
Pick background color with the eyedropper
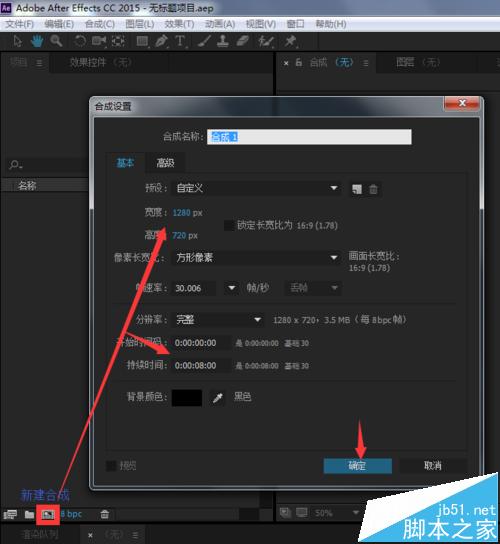[218, 398]
